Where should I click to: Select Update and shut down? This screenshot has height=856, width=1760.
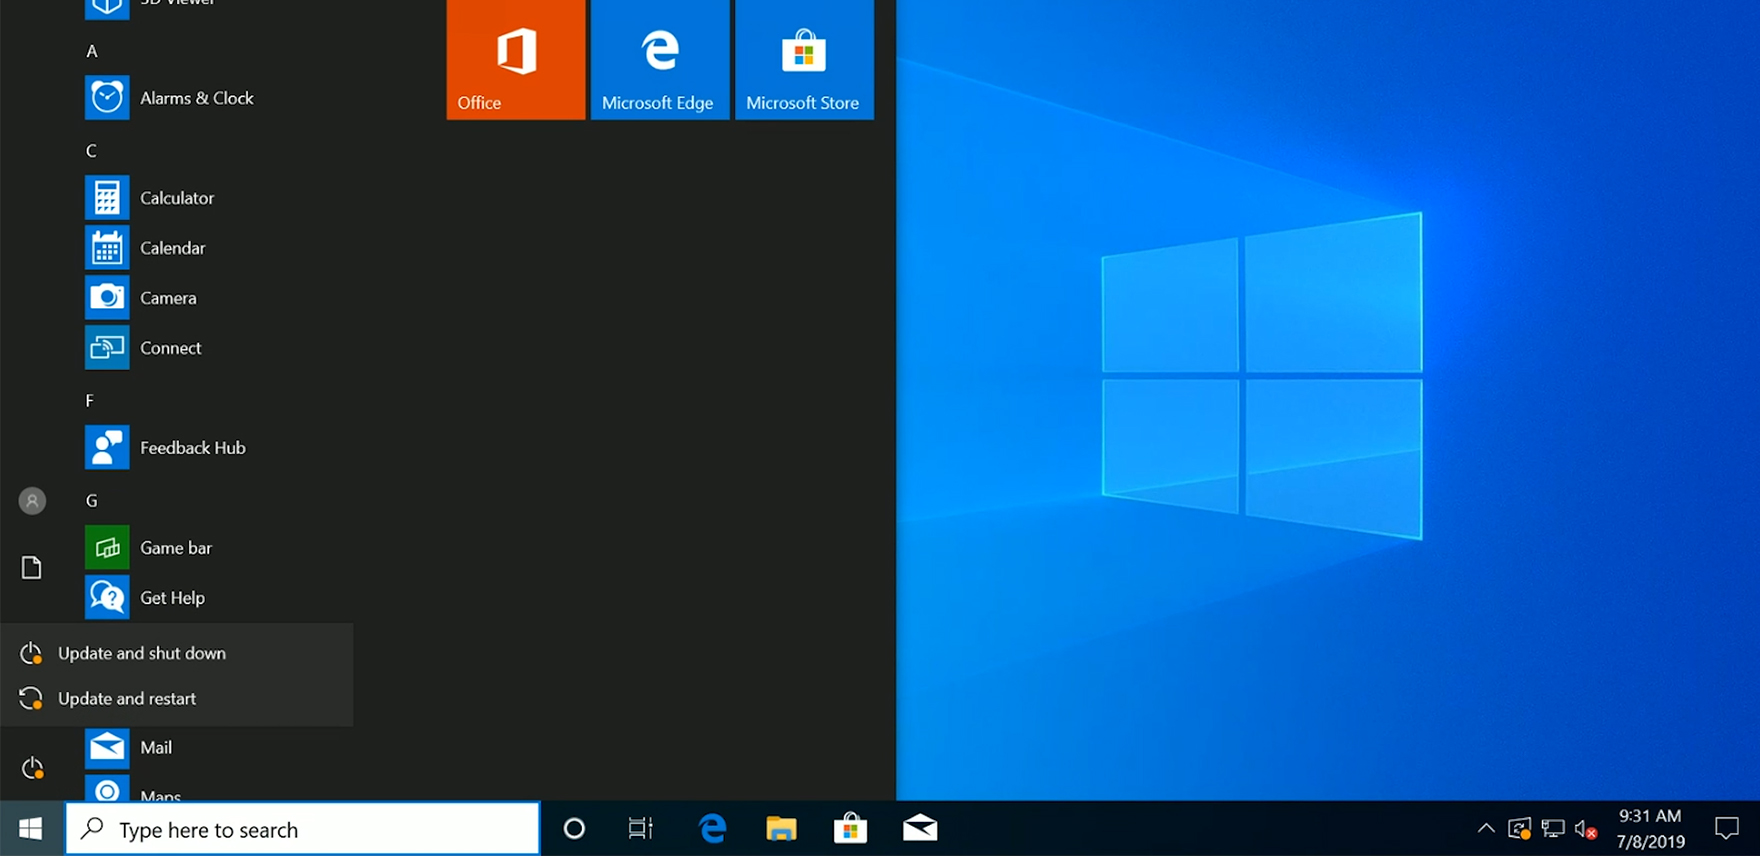coord(177,653)
